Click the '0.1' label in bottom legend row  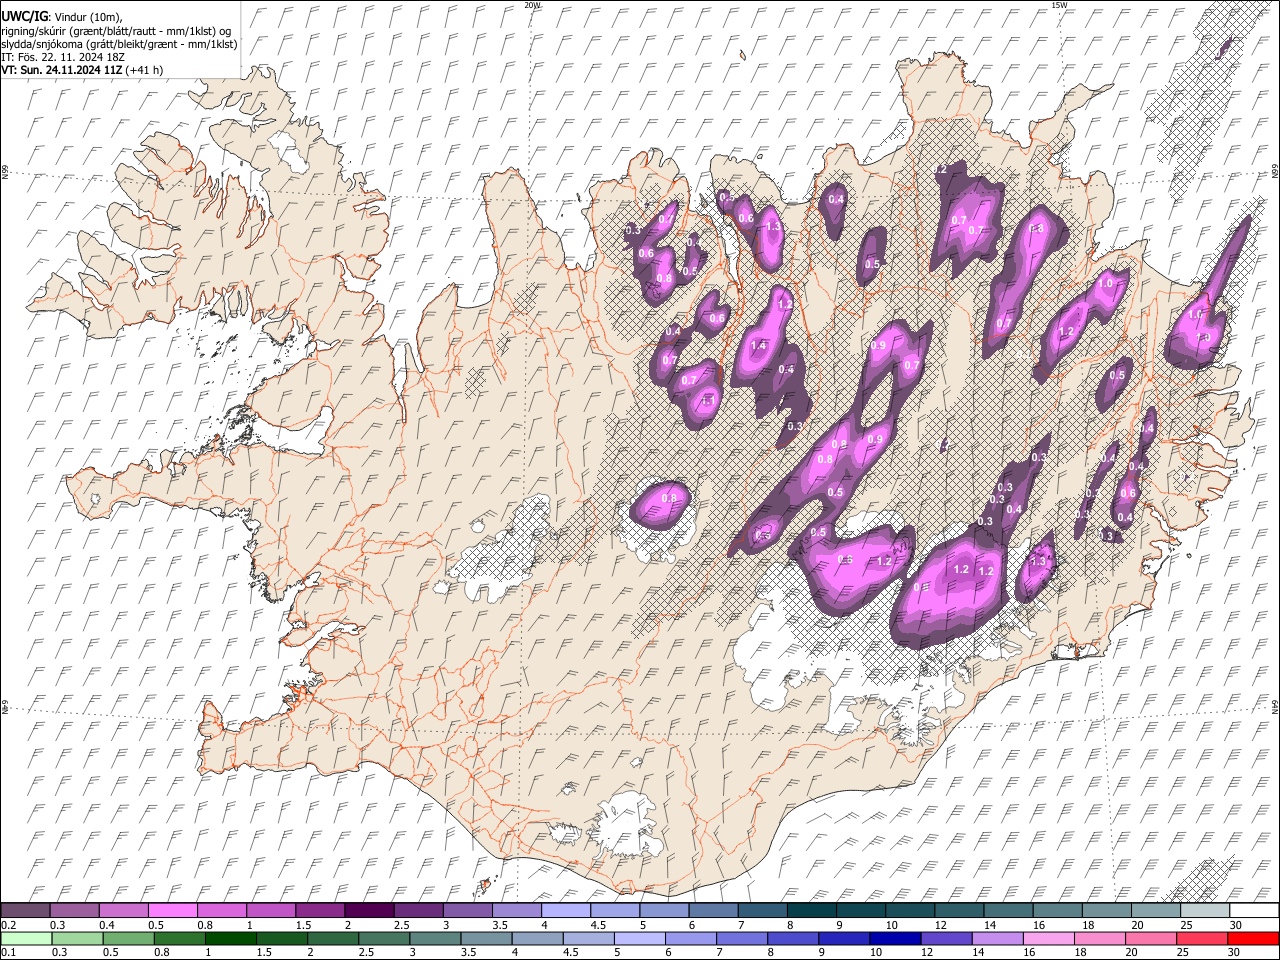pyautogui.click(x=8, y=952)
